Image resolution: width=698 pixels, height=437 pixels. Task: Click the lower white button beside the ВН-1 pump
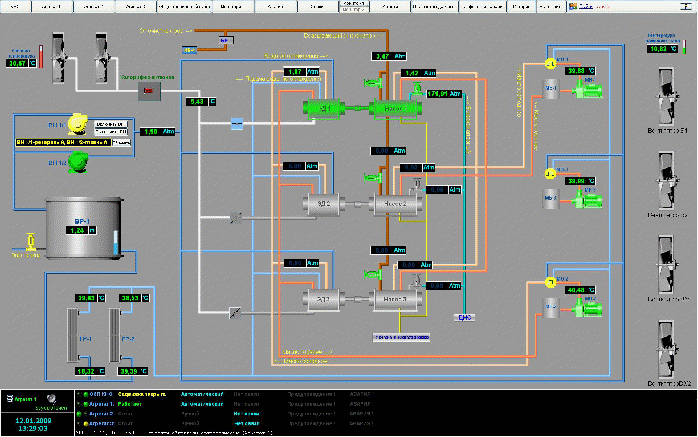tap(111, 132)
